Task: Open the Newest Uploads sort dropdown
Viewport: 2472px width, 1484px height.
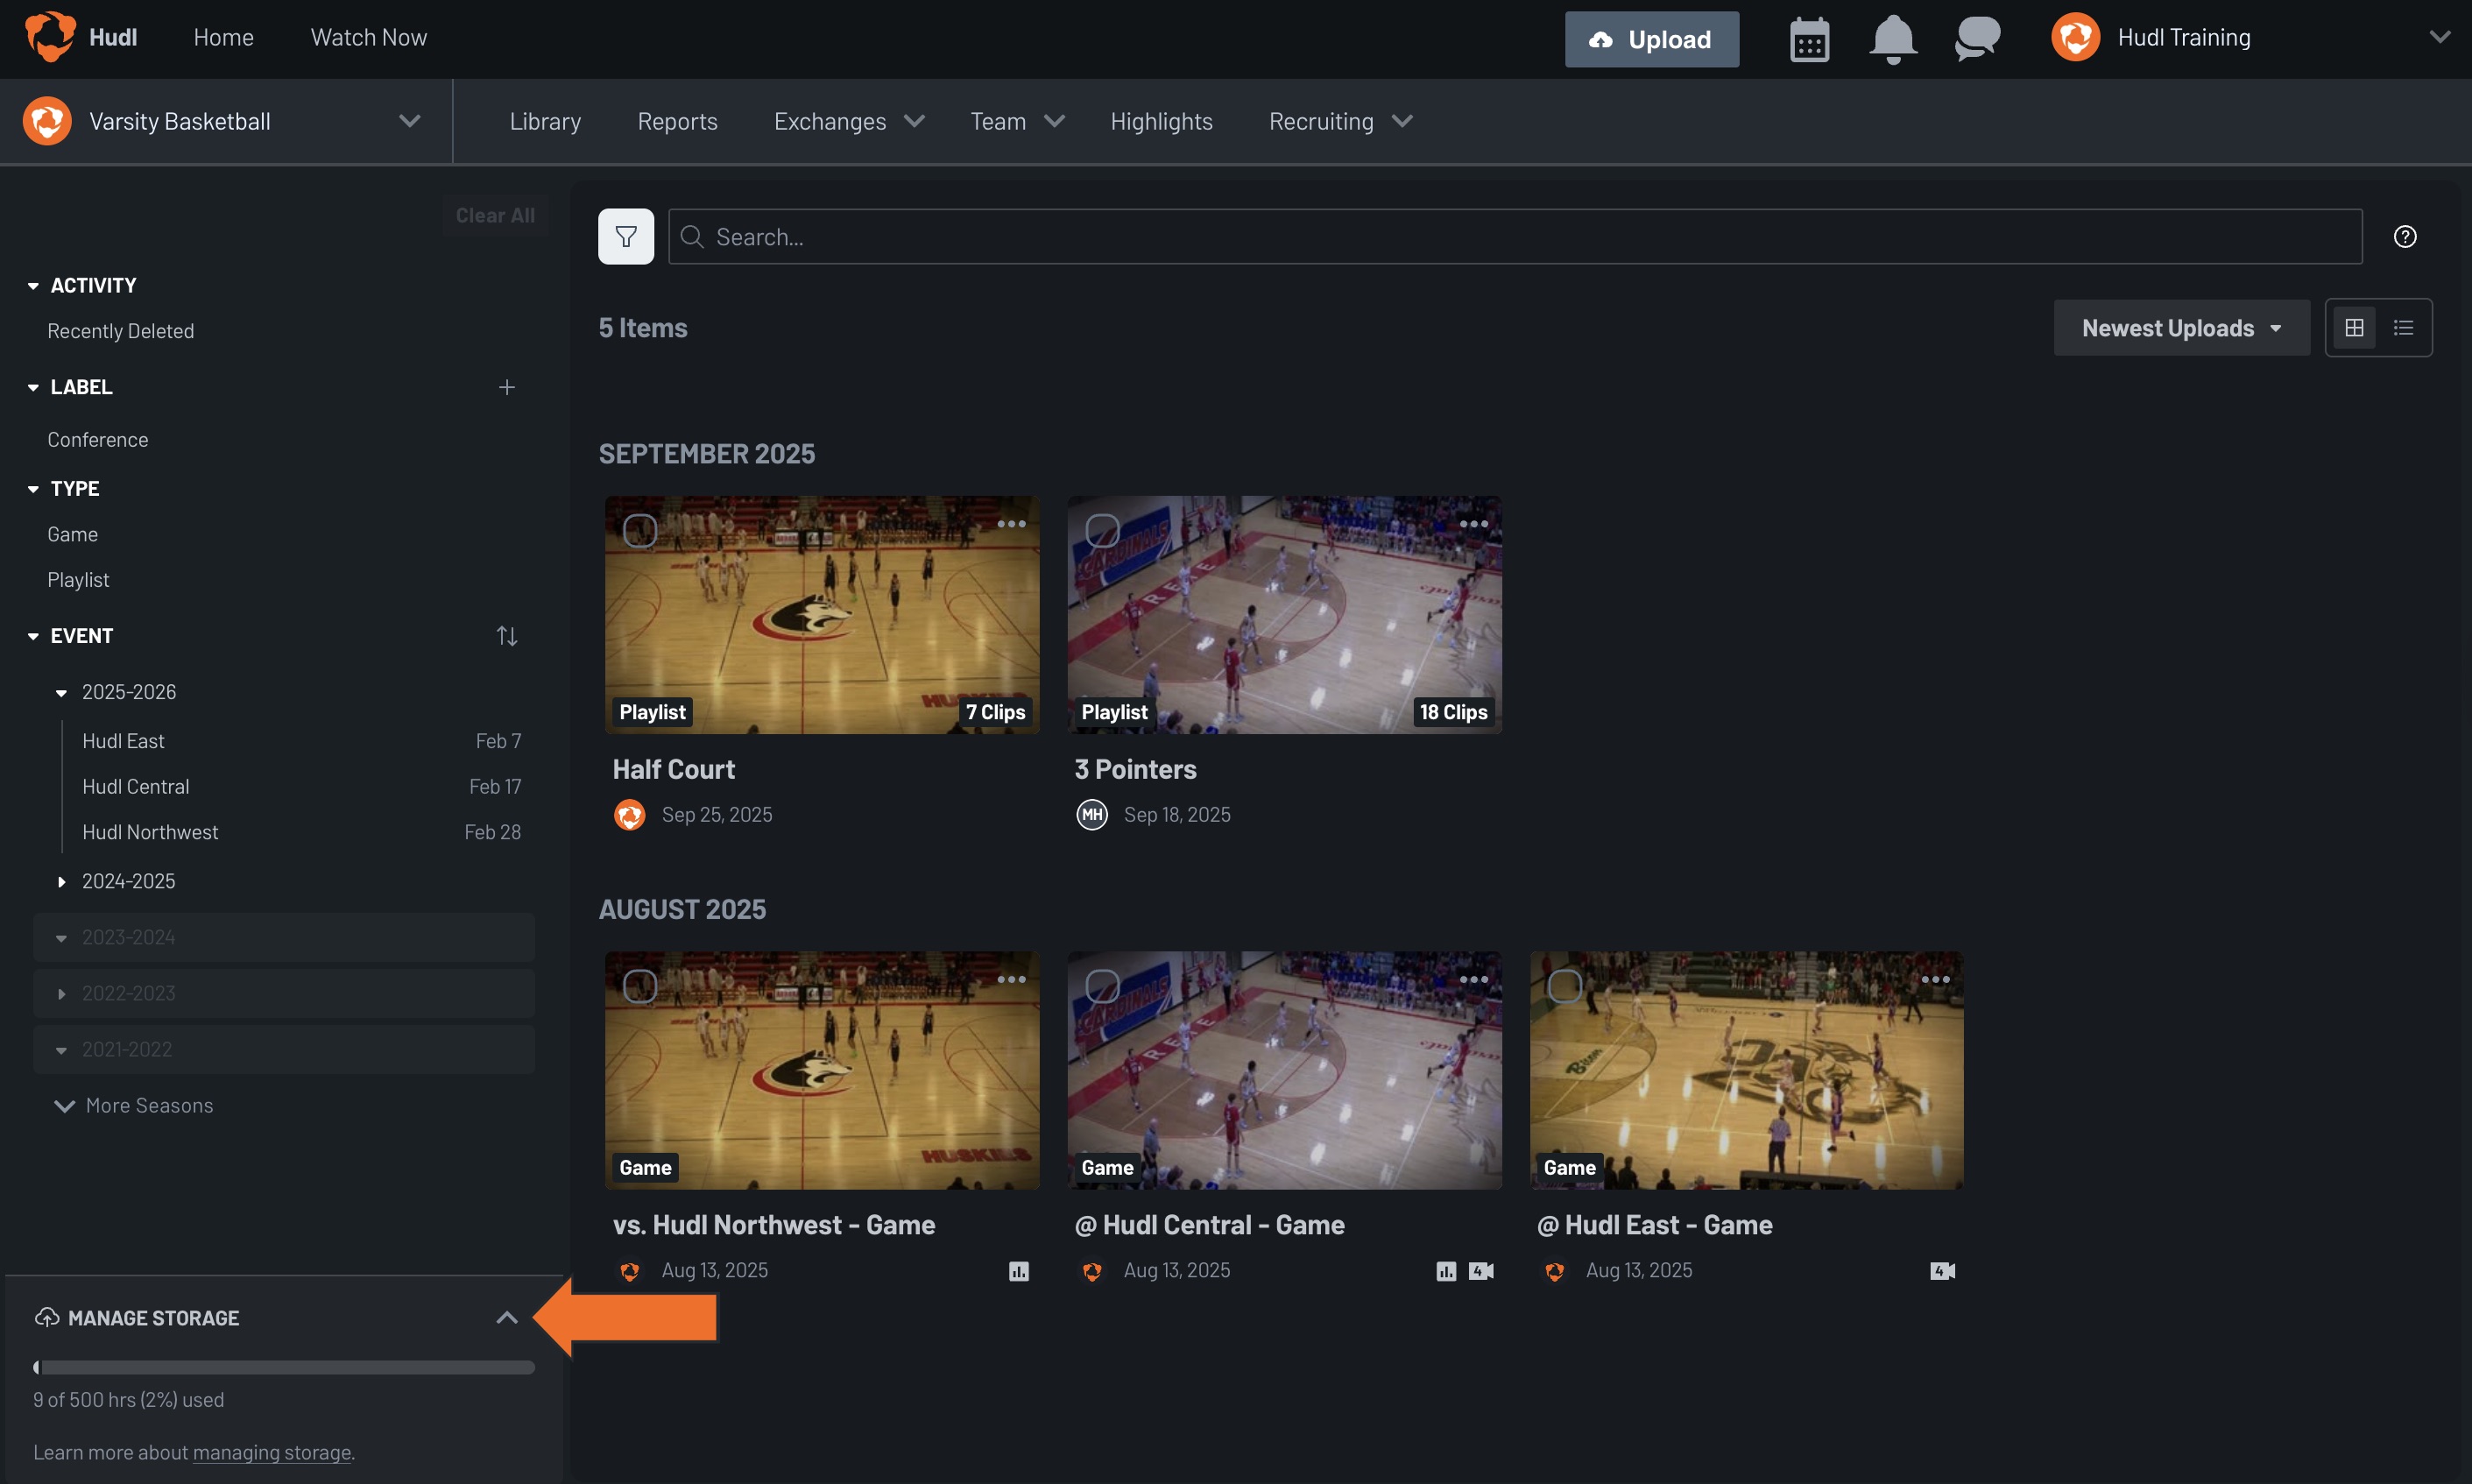Action: [2181, 328]
